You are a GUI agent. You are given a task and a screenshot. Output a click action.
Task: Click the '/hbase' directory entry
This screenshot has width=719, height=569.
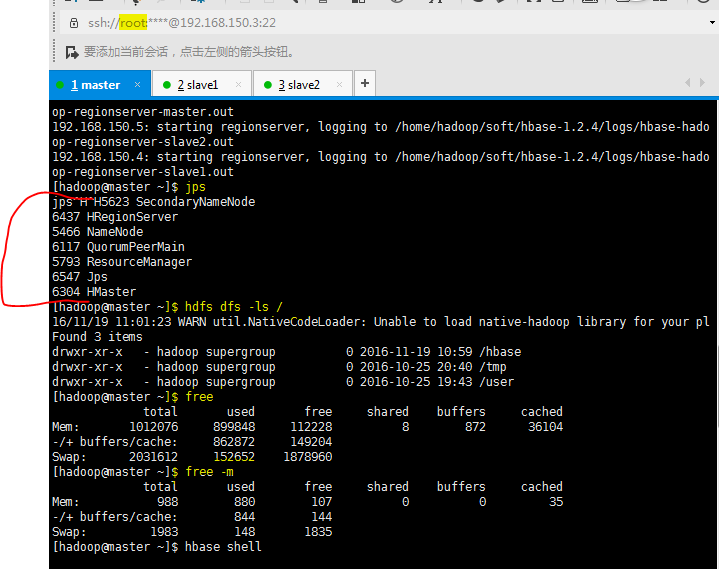(500, 352)
